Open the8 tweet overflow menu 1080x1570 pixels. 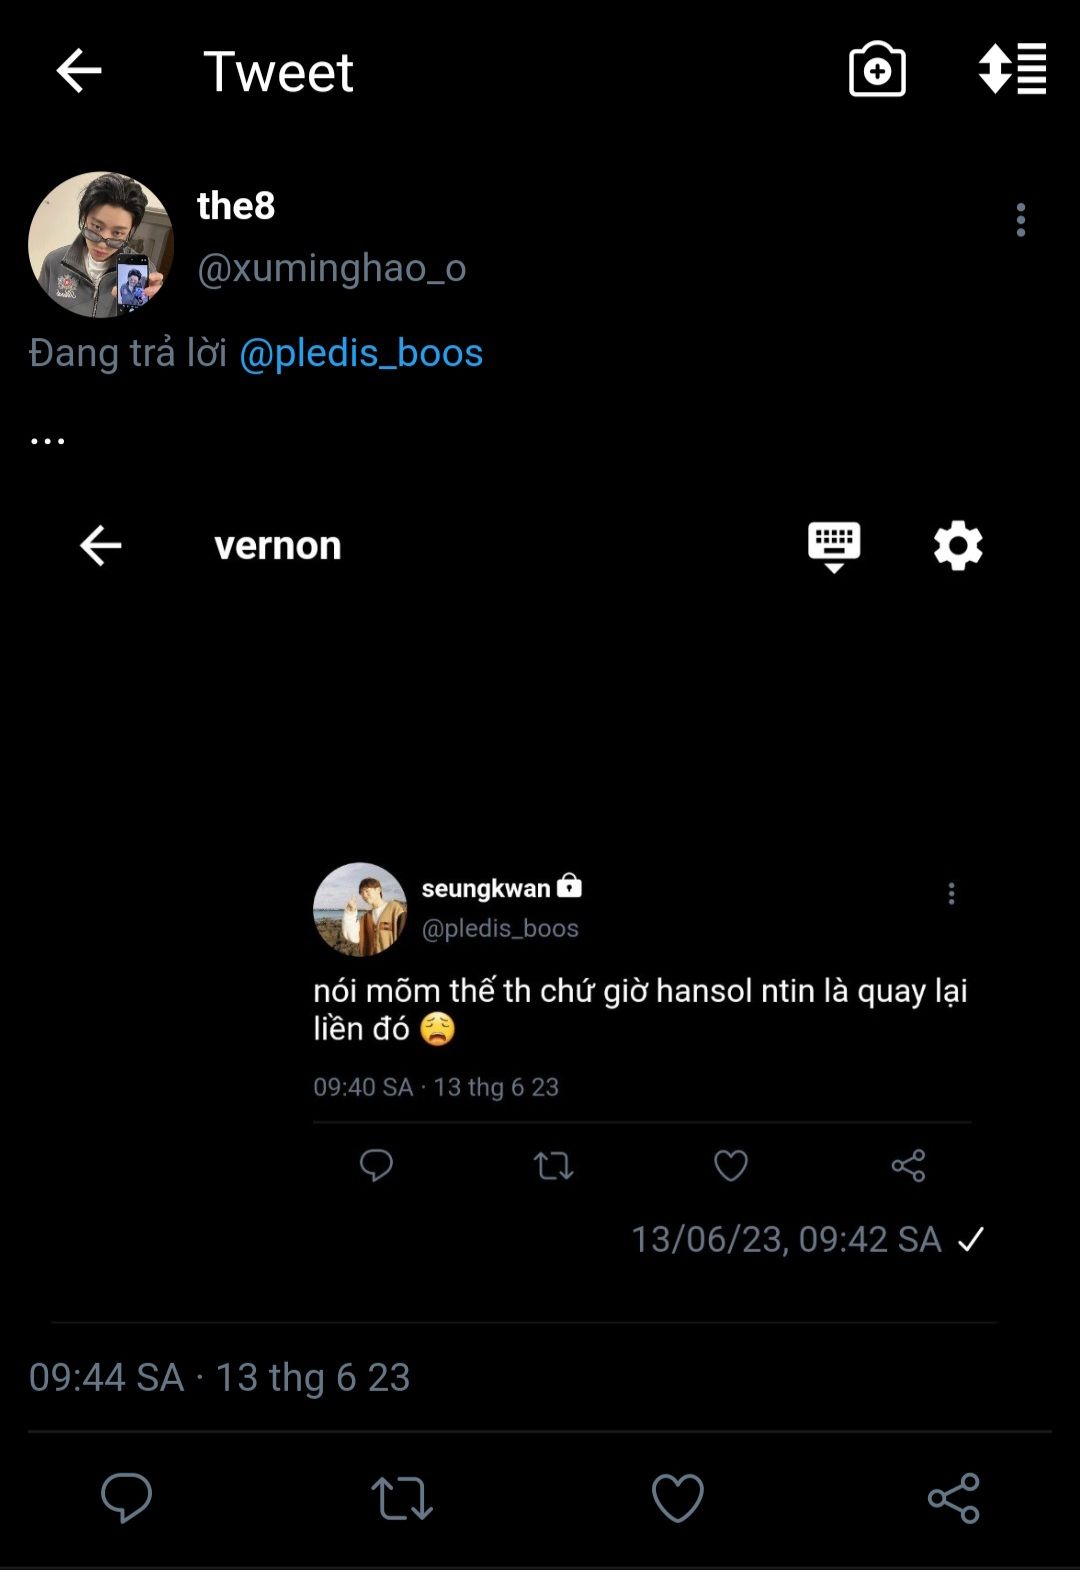(1020, 220)
